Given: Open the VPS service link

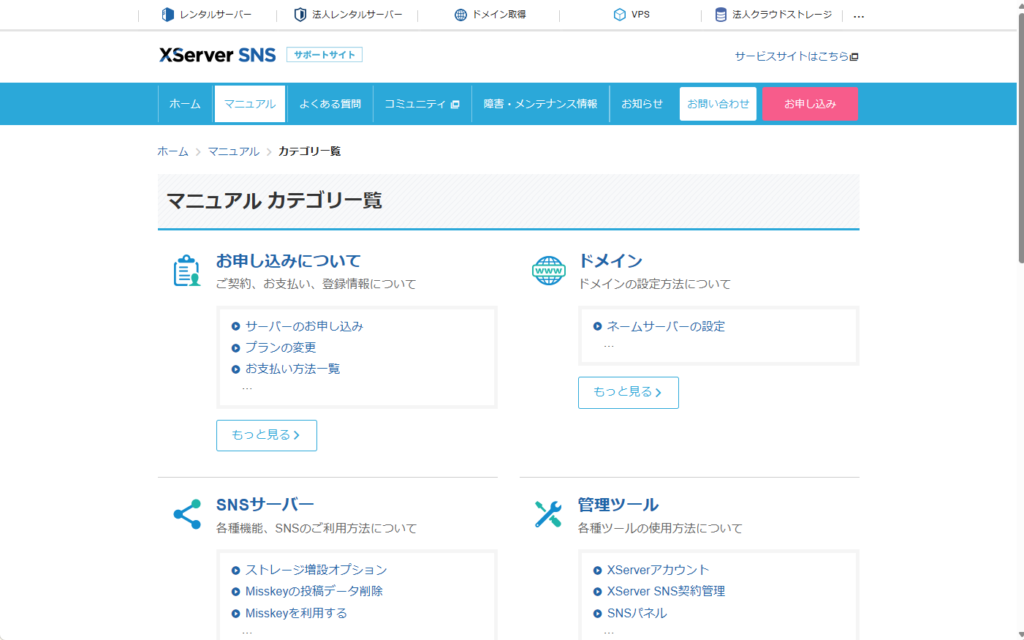Looking at the screenshot, I should pyautogui.click(x=632, y=14).
